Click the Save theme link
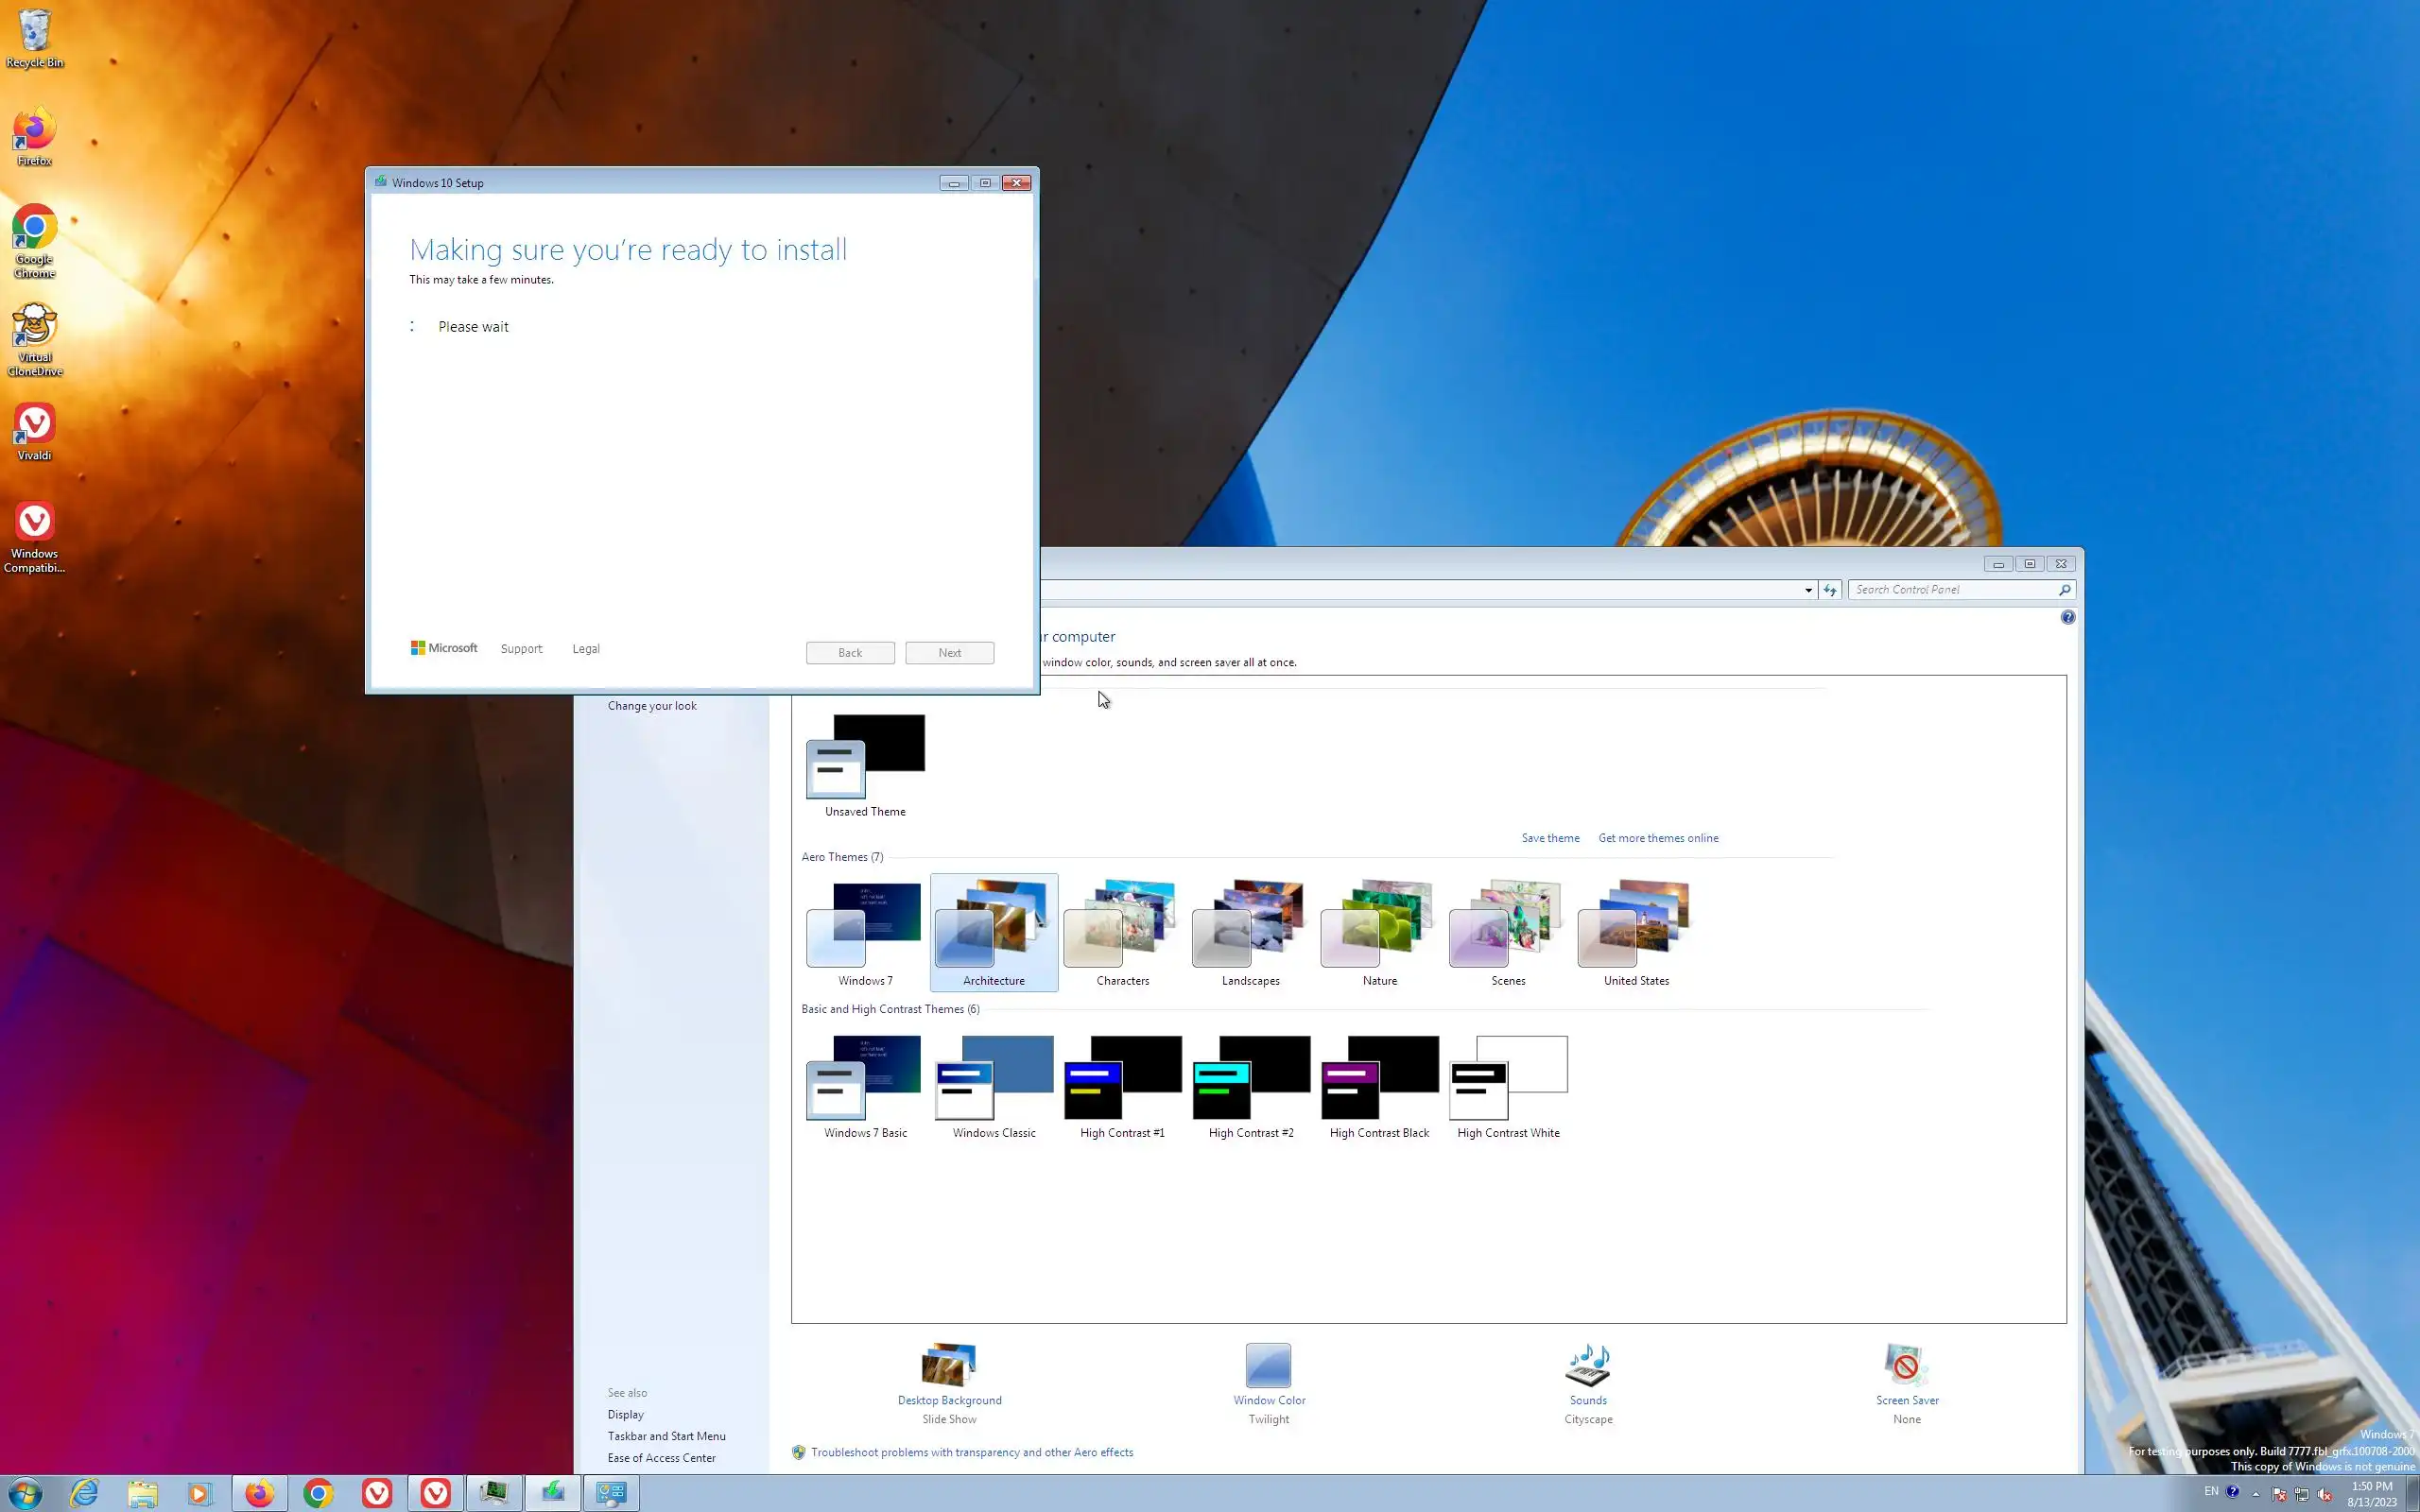The image size is (2420, 1512). tap(1550, 838)
